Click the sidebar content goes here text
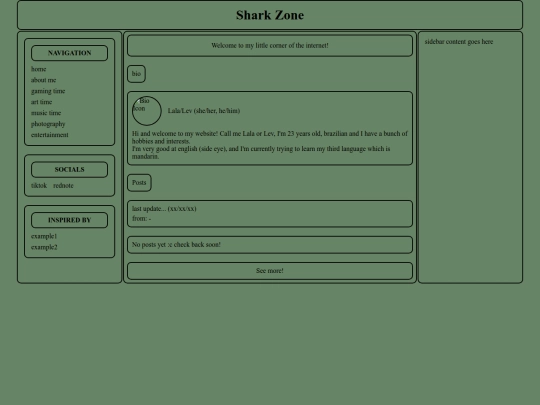Viewport: 540px width, 405px height. pyautogui.click(x=459, y=42)
